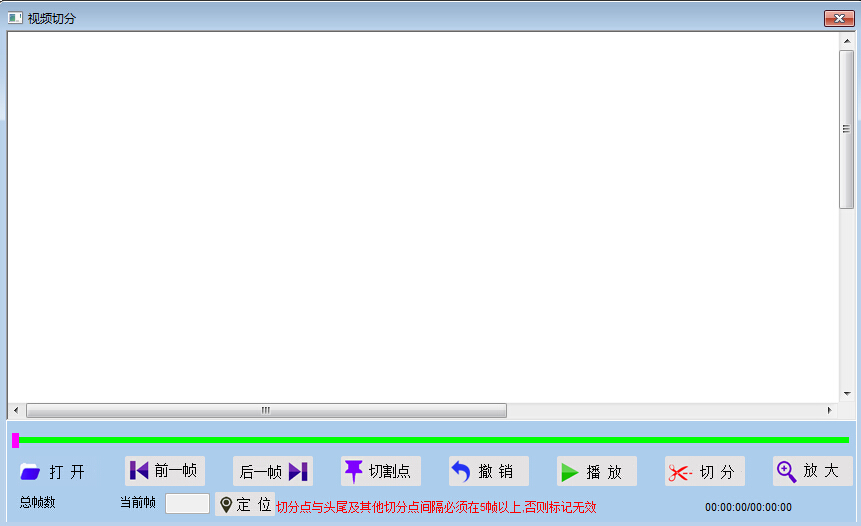Click the scroll up arrow of preview

847,41
